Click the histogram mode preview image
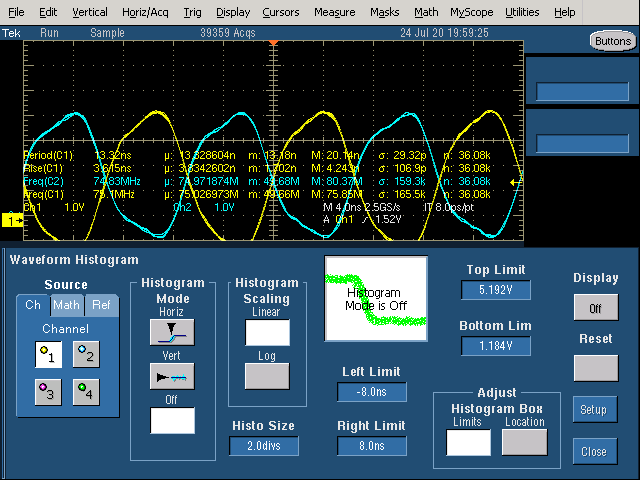The width and height of the screenshot is (640, 480). (x=376, y=298)
